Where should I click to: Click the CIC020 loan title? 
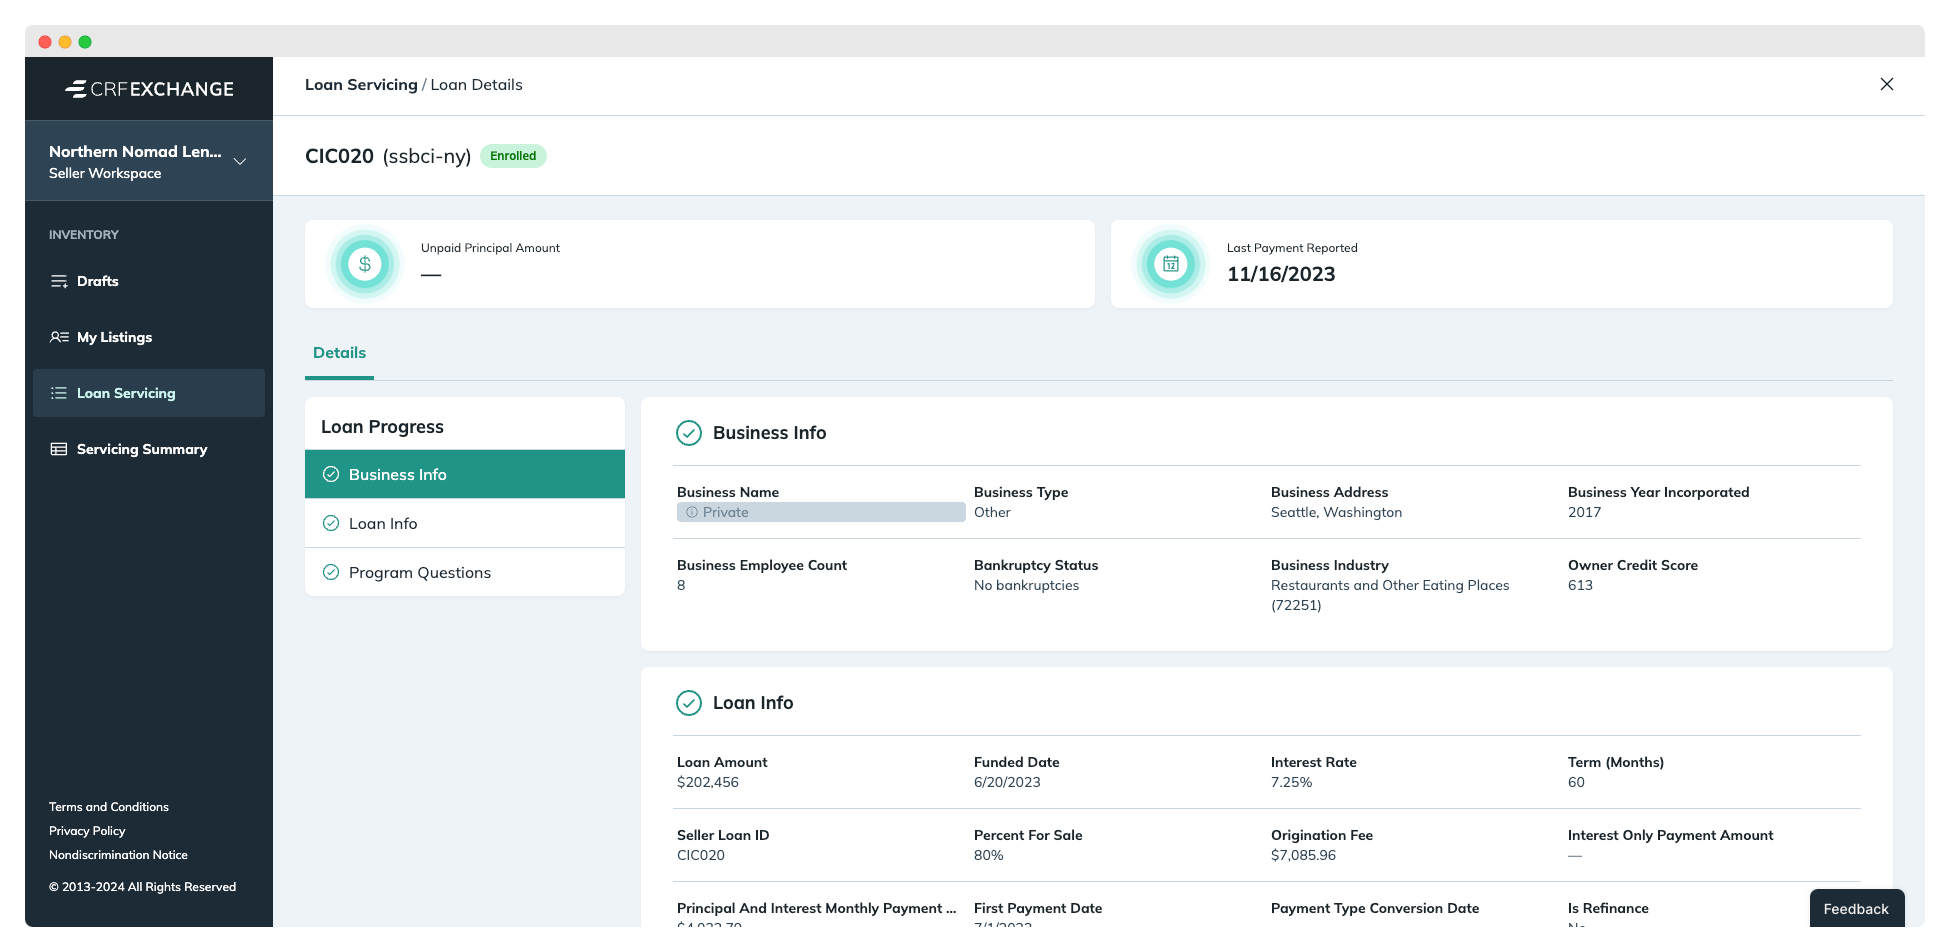(x=339, y=156)
